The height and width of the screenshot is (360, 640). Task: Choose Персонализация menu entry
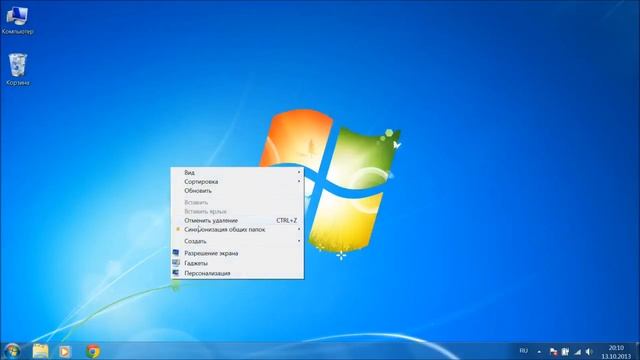(x=237, y=273)
